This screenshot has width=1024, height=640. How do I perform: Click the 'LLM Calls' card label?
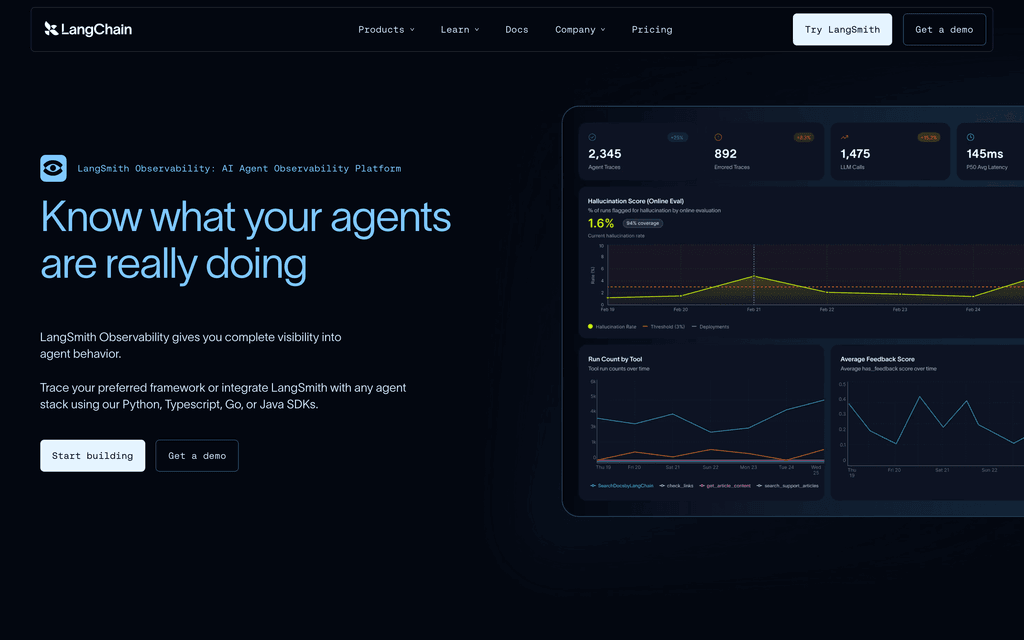[852, 167]
